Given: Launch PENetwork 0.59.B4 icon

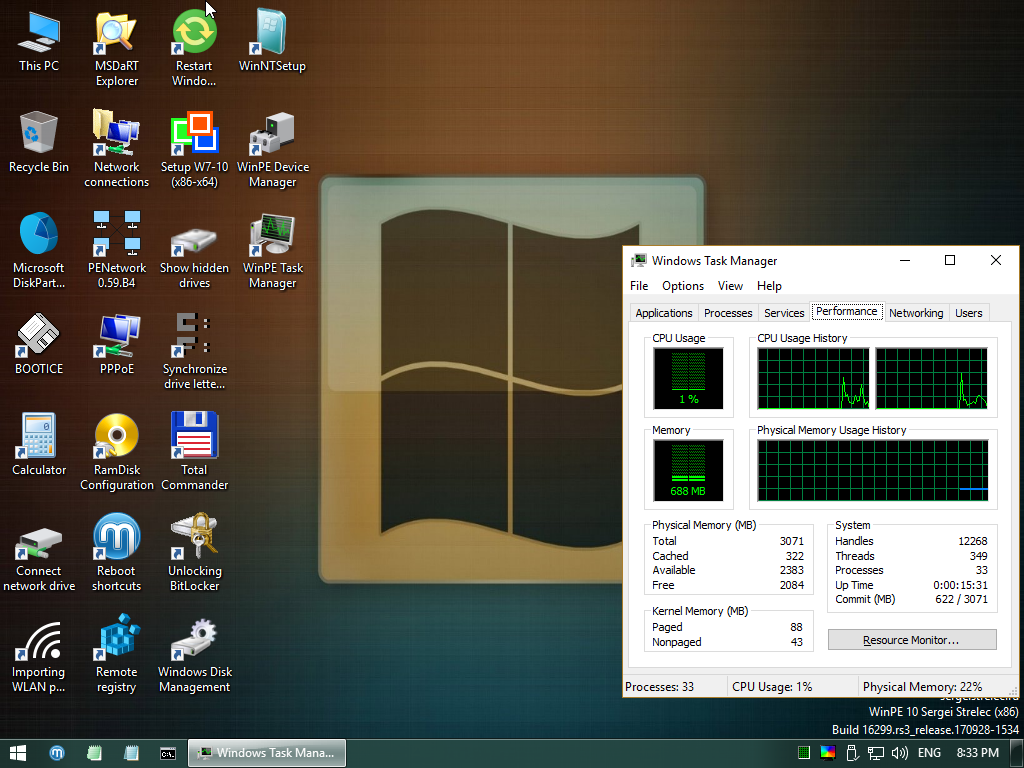Looking at the screenshot, I should coord(116,250).
